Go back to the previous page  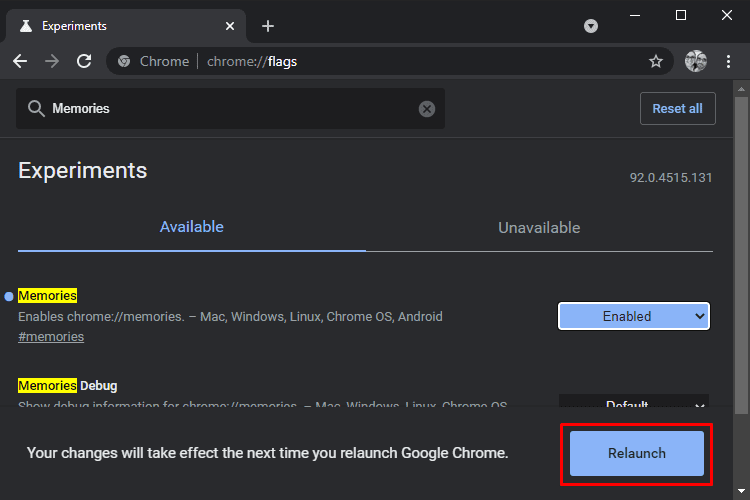(20, 61)
